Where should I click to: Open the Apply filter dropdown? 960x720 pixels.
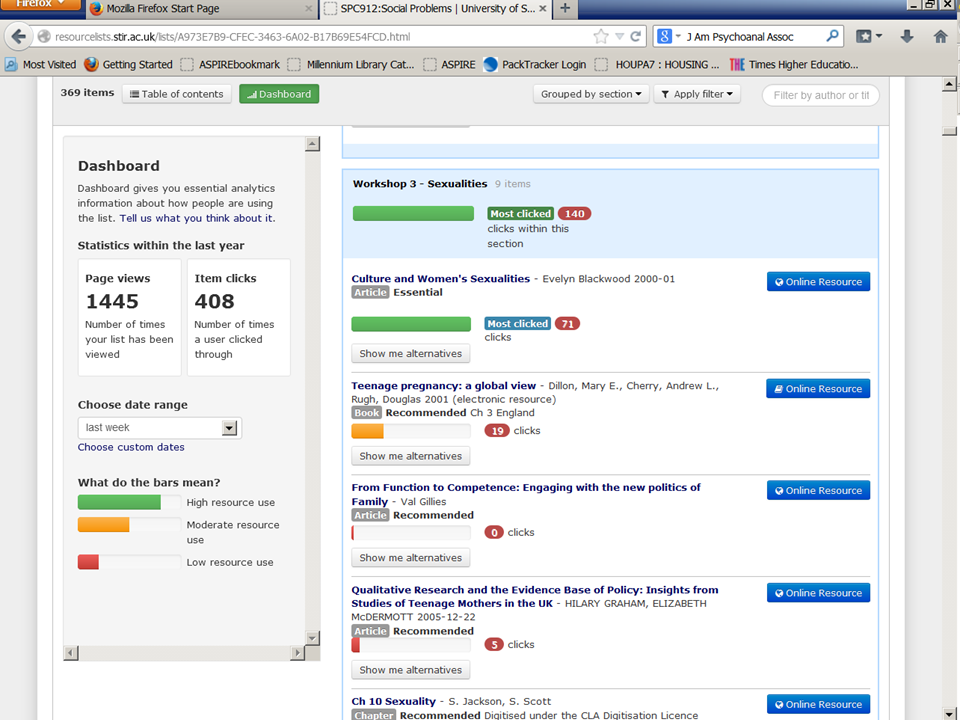(699, 94)
